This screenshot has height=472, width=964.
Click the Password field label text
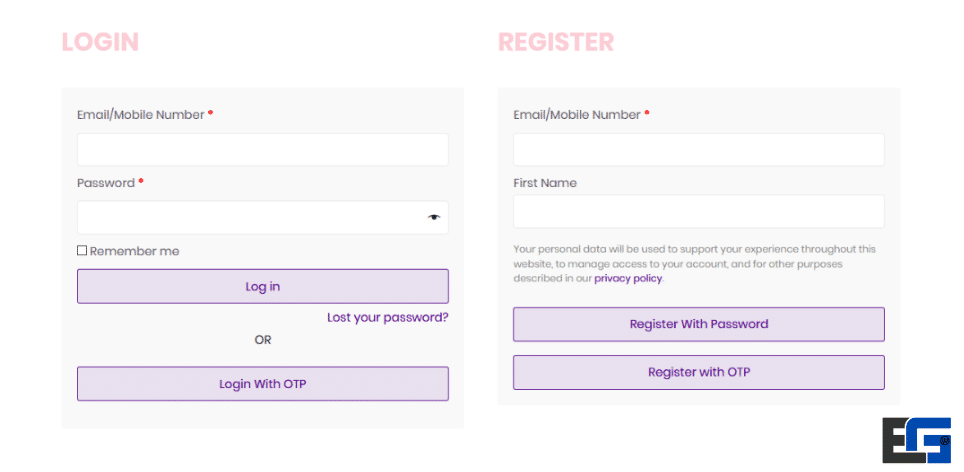coord(106,183)
